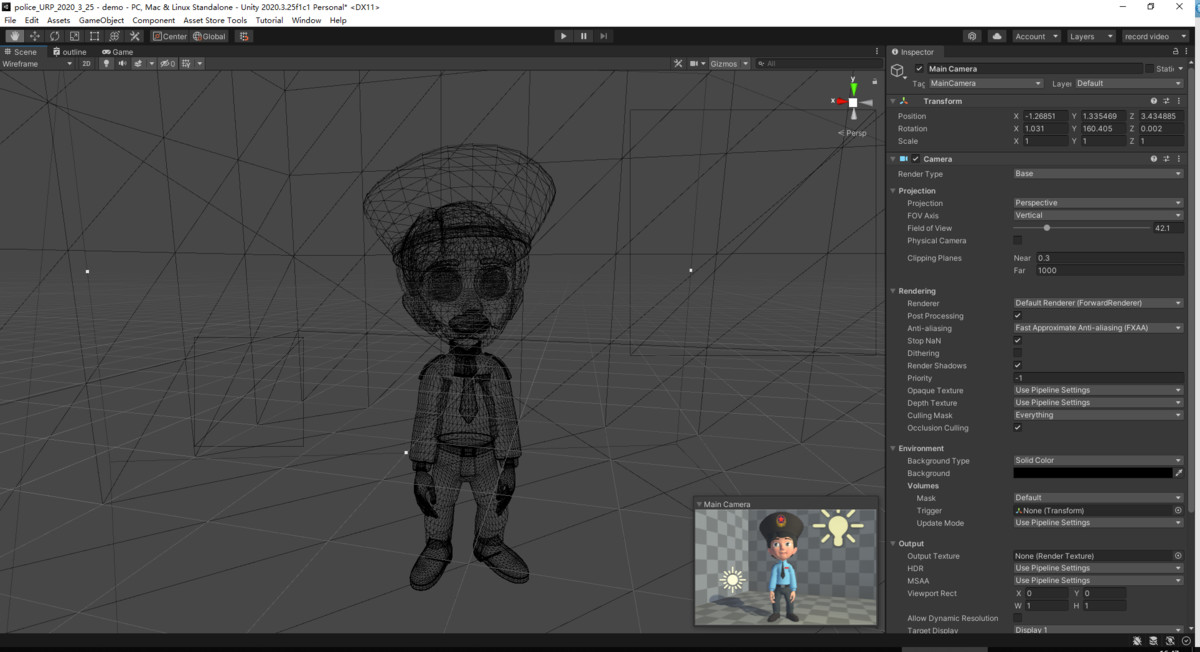Open the Account dropdown
The width and height of the screenshot is (1200, 652).
[x=1036, y=36]
